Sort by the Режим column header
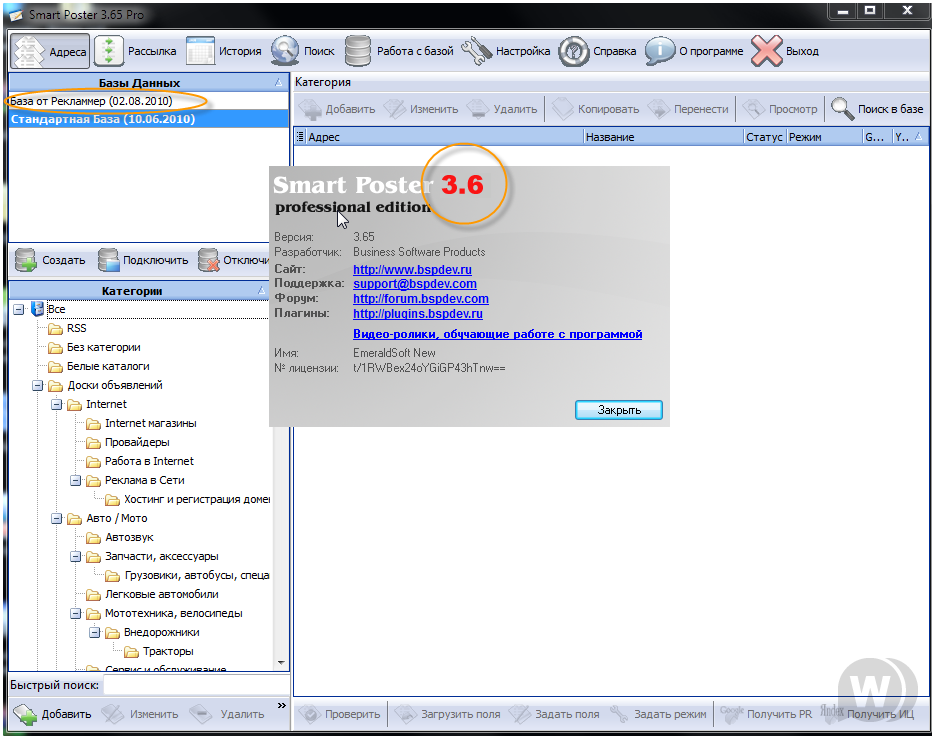This screenshot has width=935, height=739. pyautogui.click(x=825, y=137)
